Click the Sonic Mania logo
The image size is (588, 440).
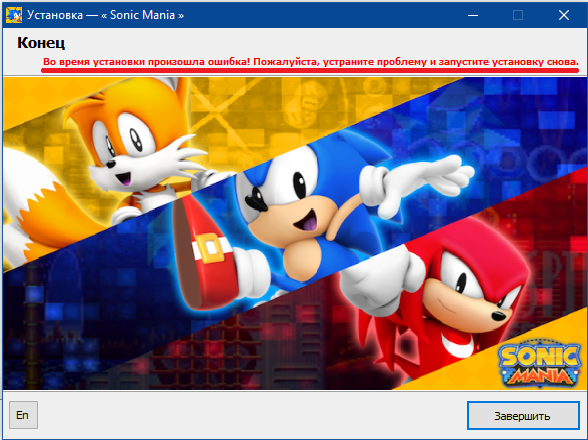540,365
